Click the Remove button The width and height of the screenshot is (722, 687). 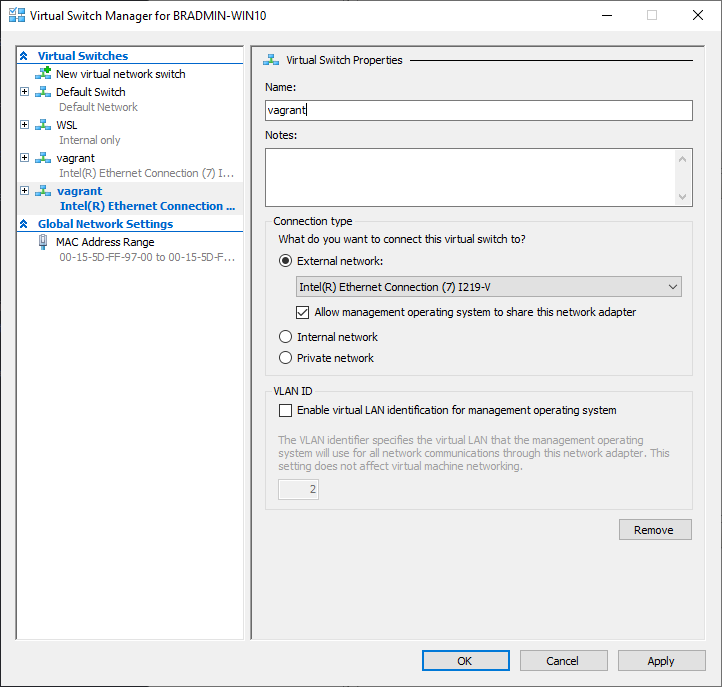pyautogui.click(x=654, y=530)
